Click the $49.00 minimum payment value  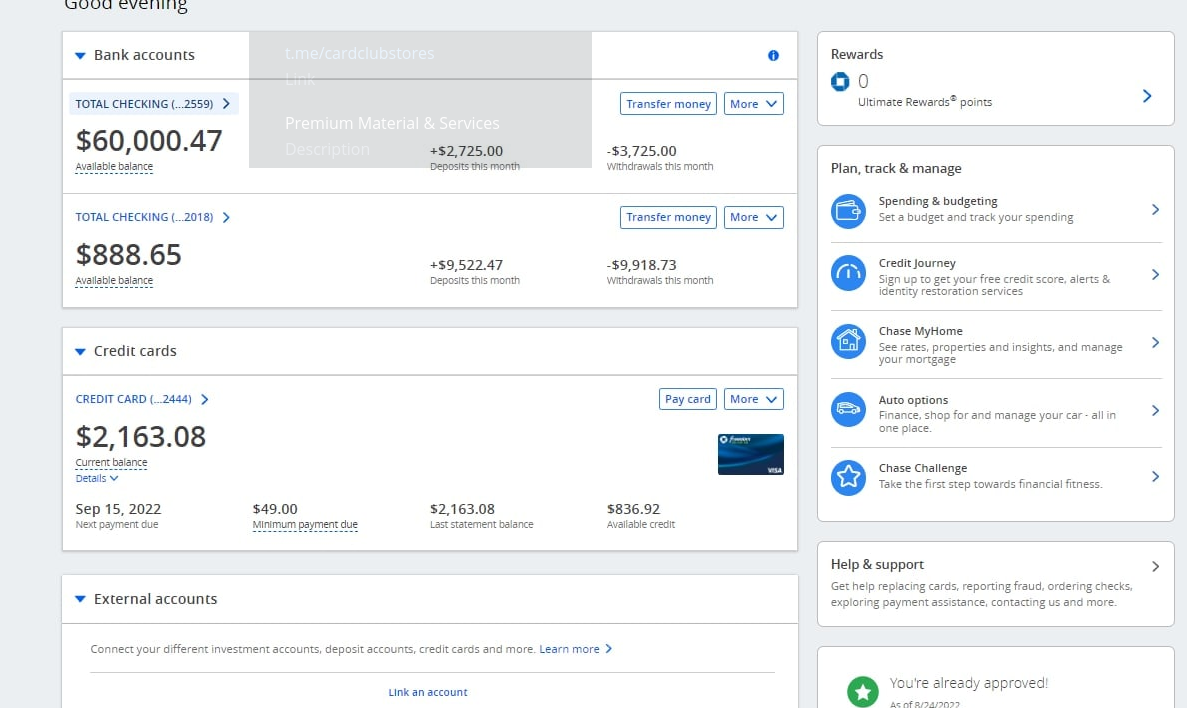coord(275,509)
